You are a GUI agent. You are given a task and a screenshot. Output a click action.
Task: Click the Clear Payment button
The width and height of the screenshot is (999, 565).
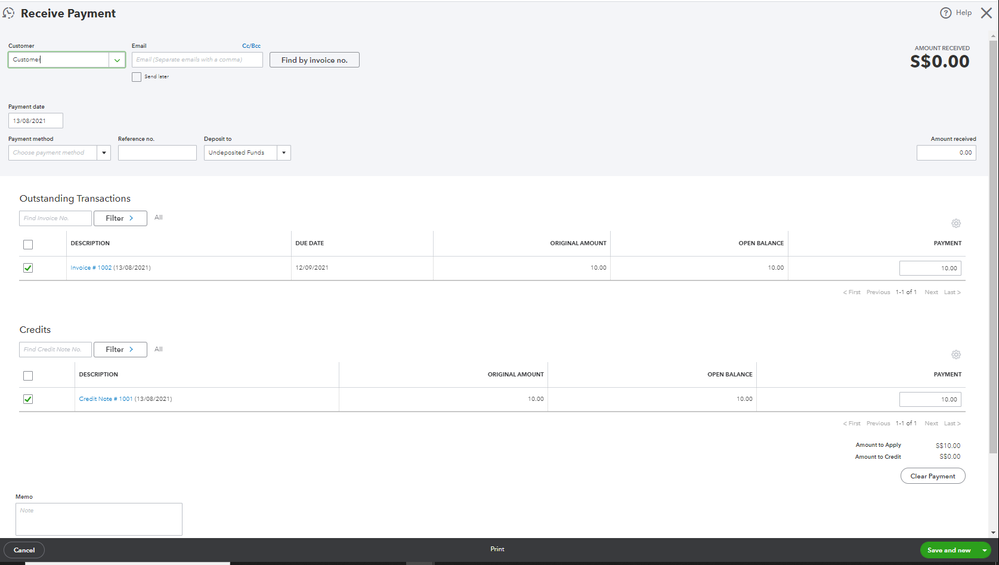pos(933,476)
